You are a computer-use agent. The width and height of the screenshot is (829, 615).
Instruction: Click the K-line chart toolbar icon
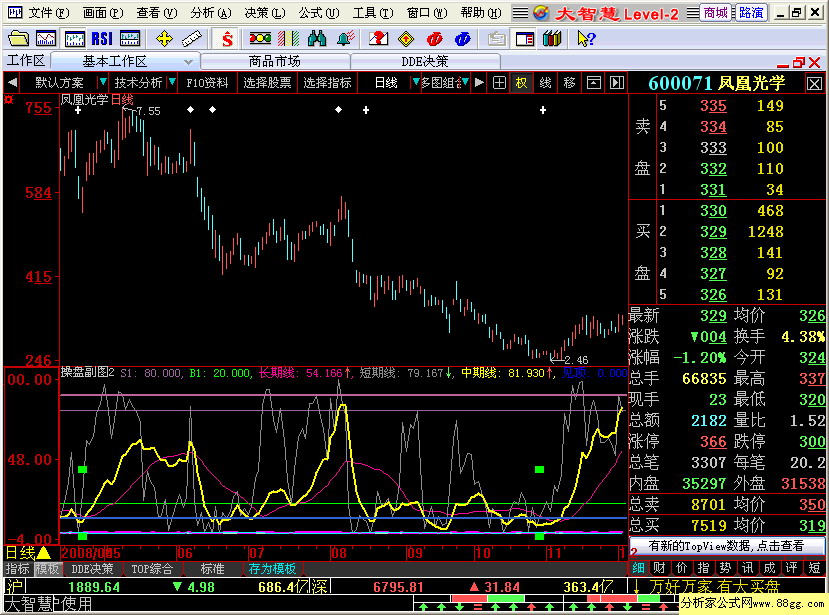coord(75,39)
